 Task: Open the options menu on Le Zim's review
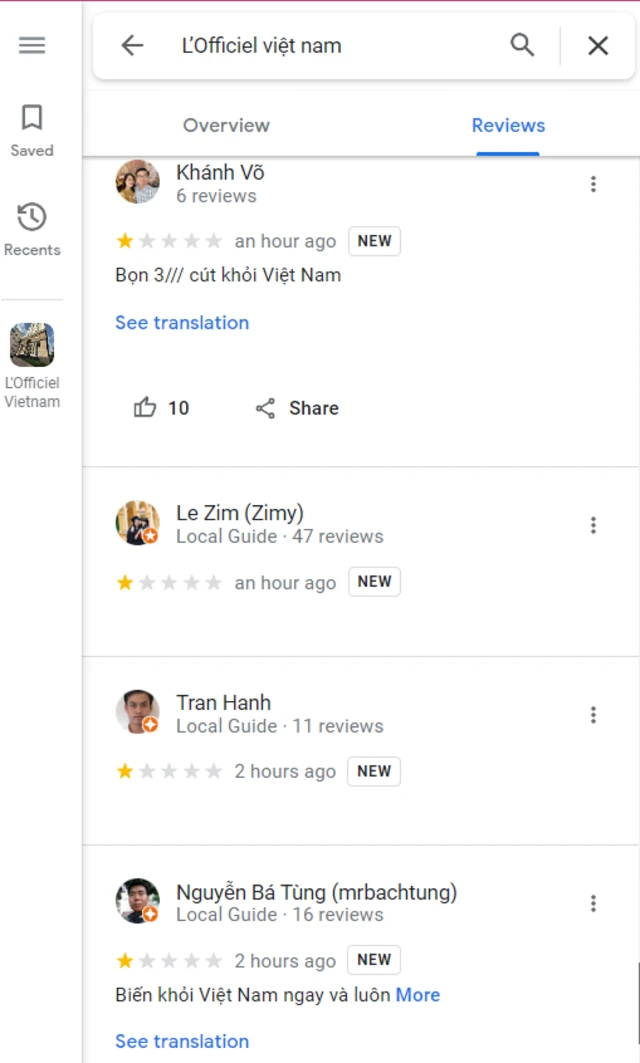pyautogui.click(x=593, y=524)
